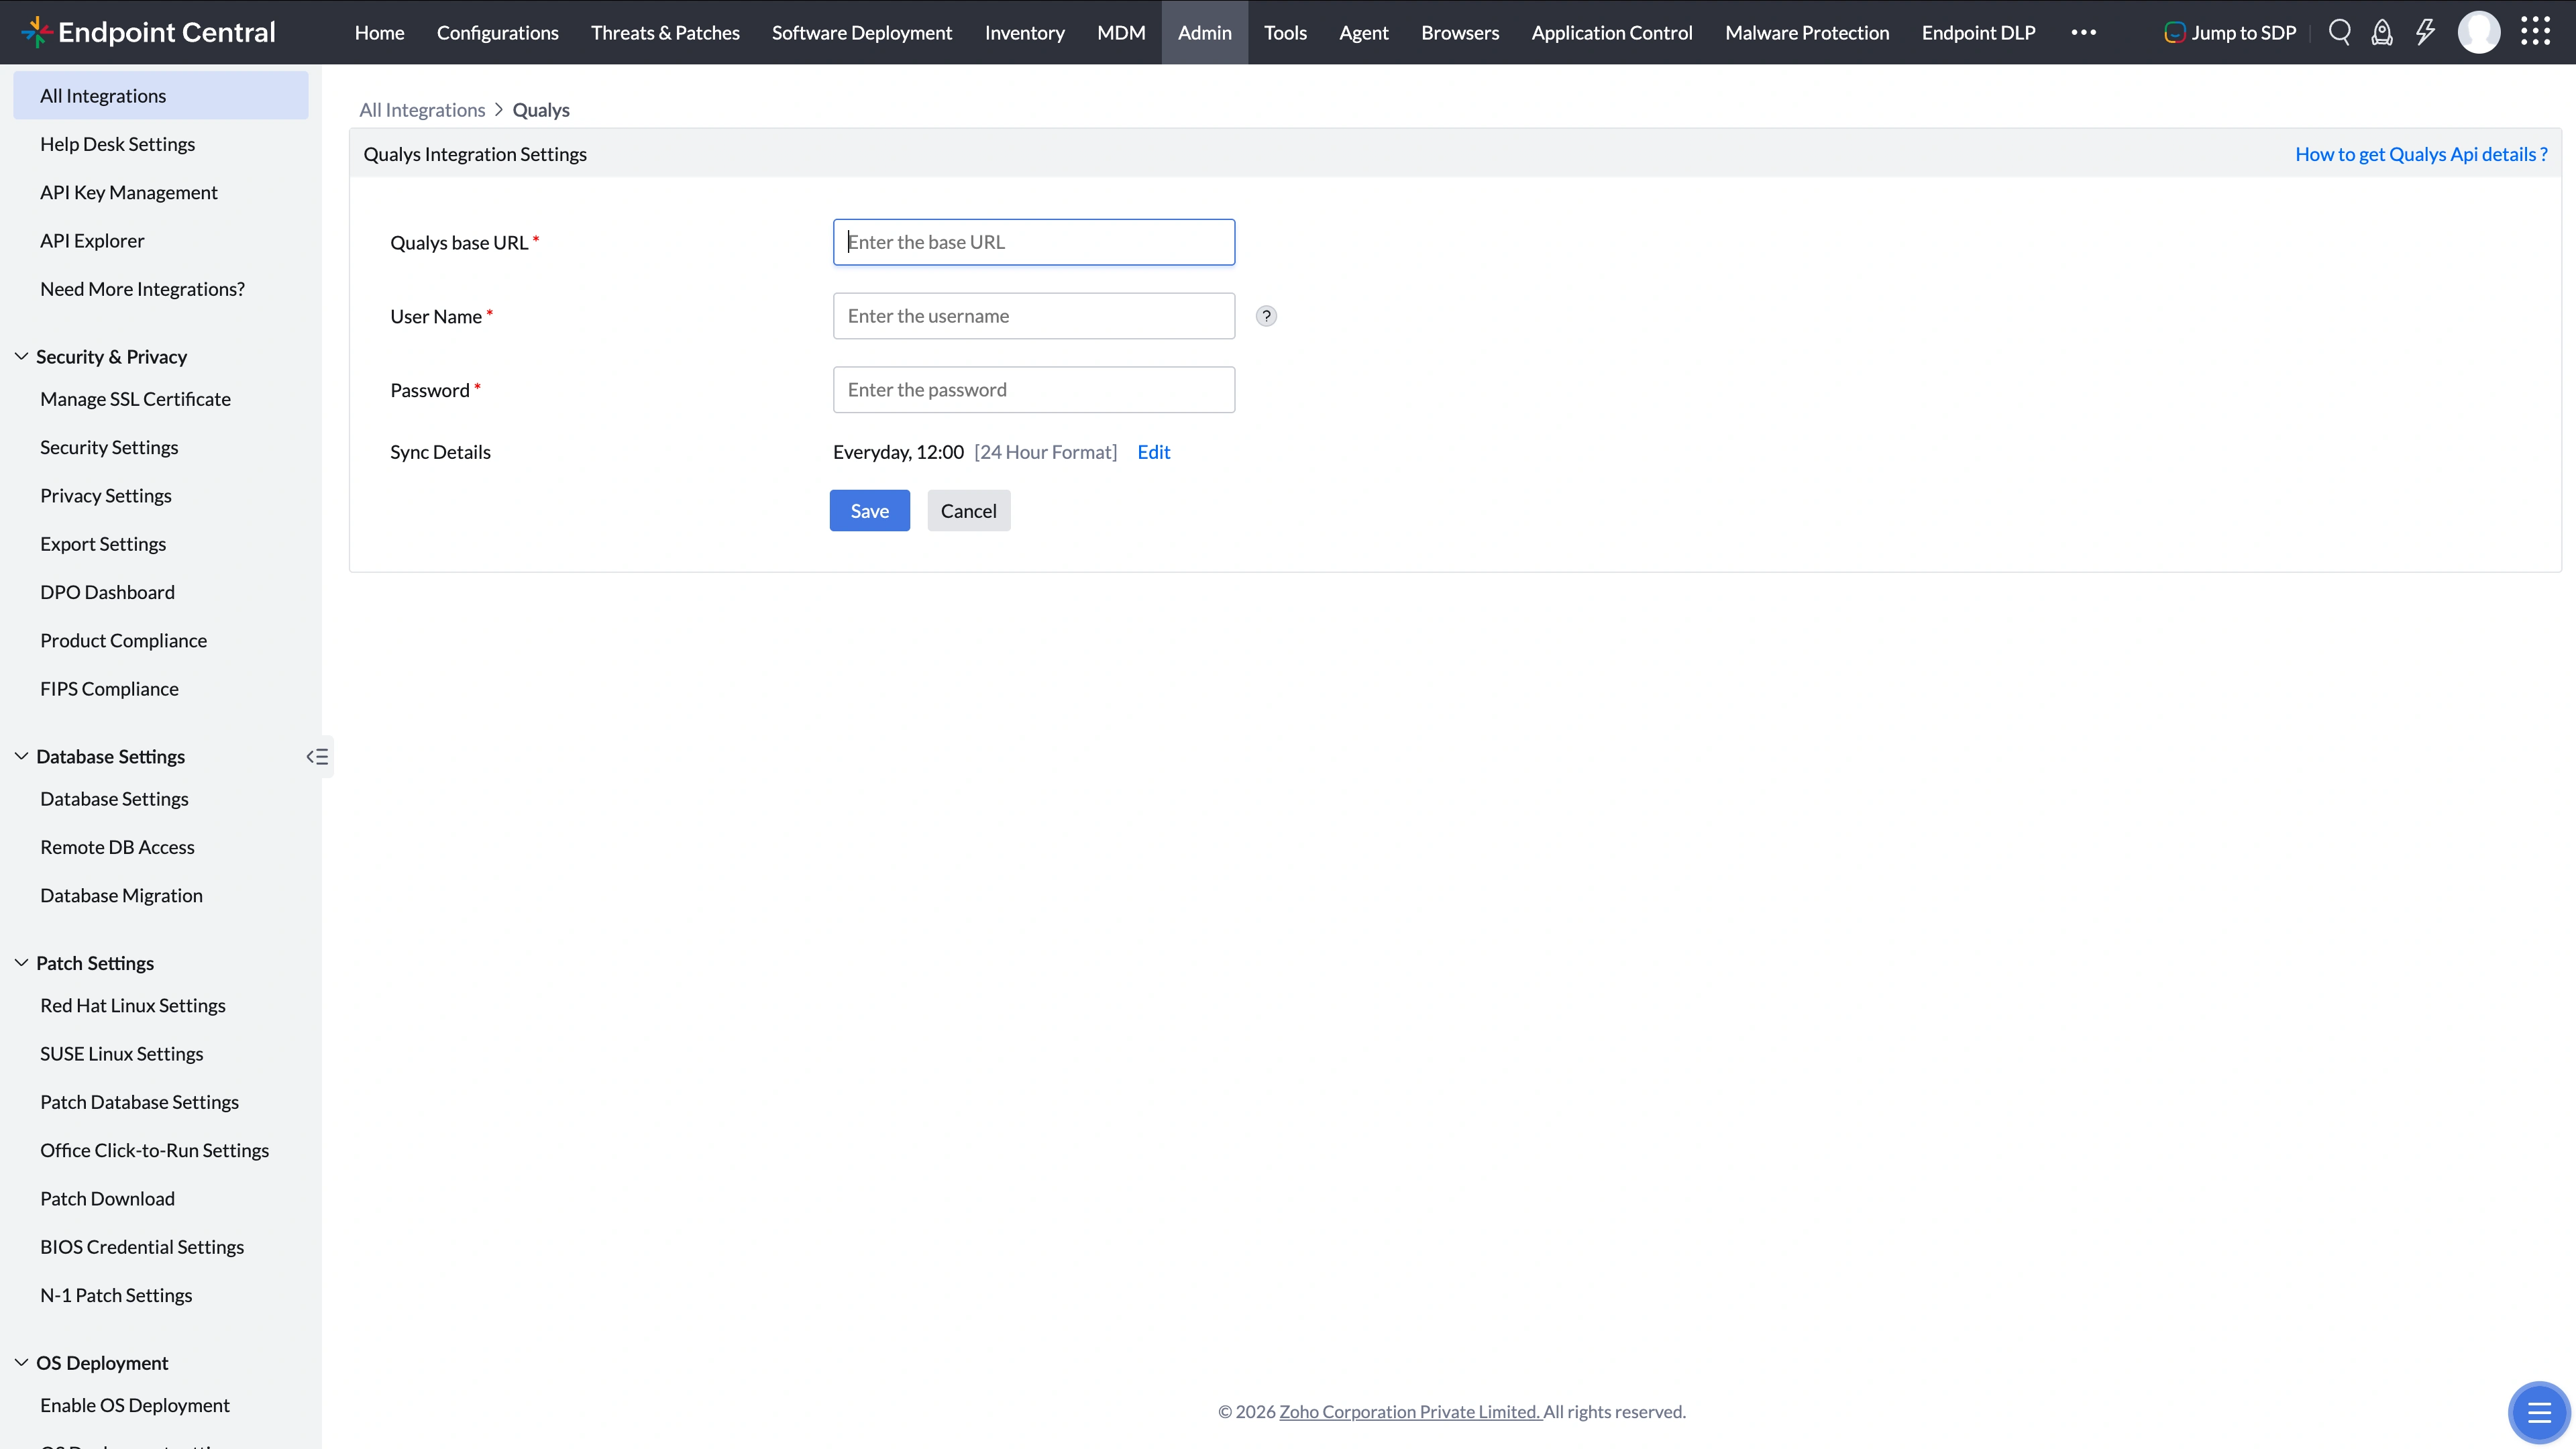This screenshot has height=1449, width=2576.
Task: Open the floating blue menu button
Action: click(x=2538, y=1412)
